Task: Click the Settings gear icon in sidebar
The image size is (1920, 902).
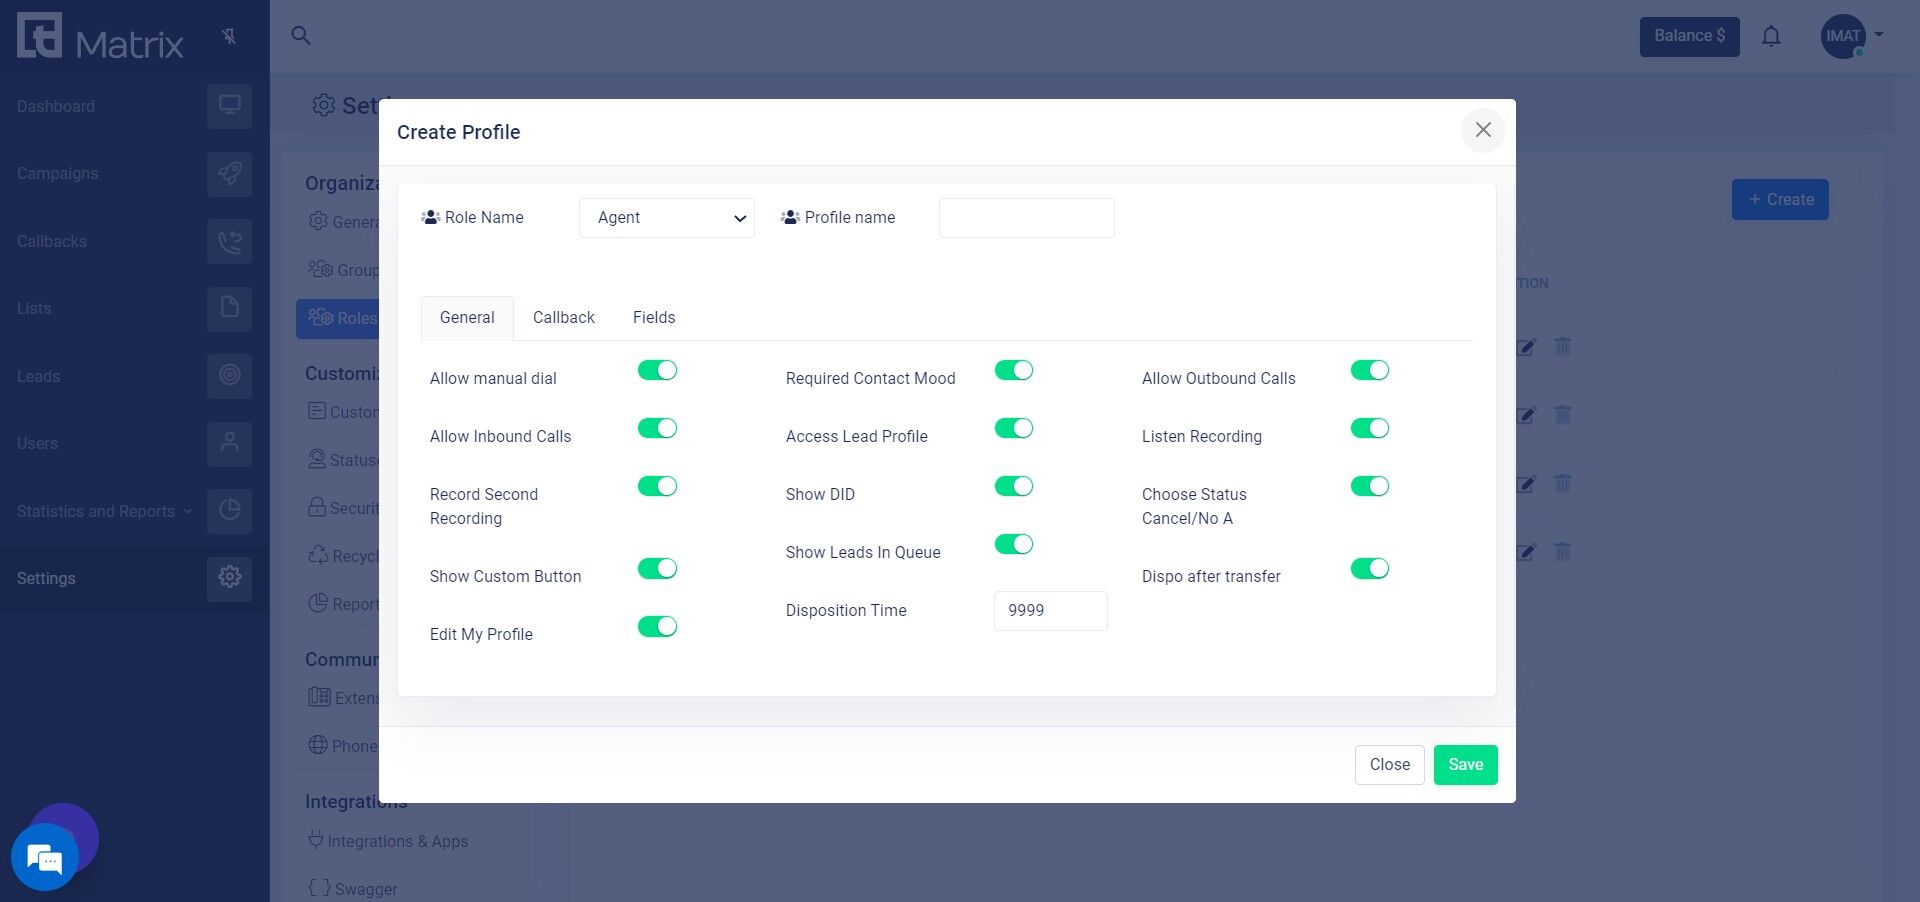Action: pyautogui.click(x=229, y=578)
